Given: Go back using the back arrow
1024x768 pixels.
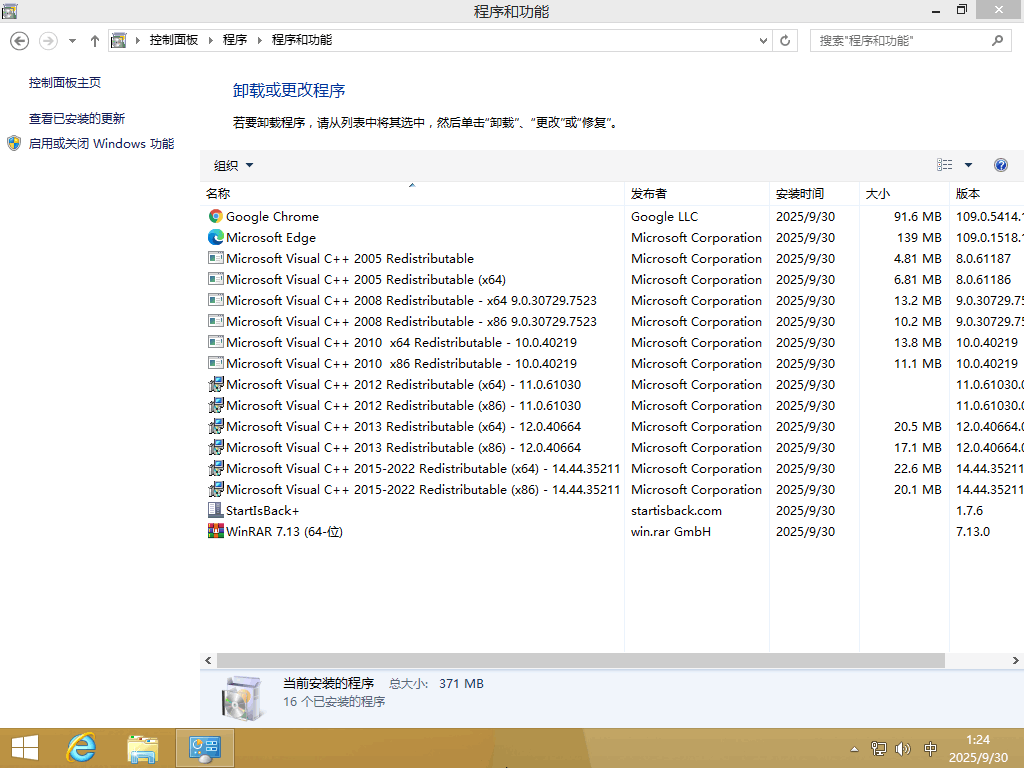Looking at the screenshot, I should coord(20,41).
